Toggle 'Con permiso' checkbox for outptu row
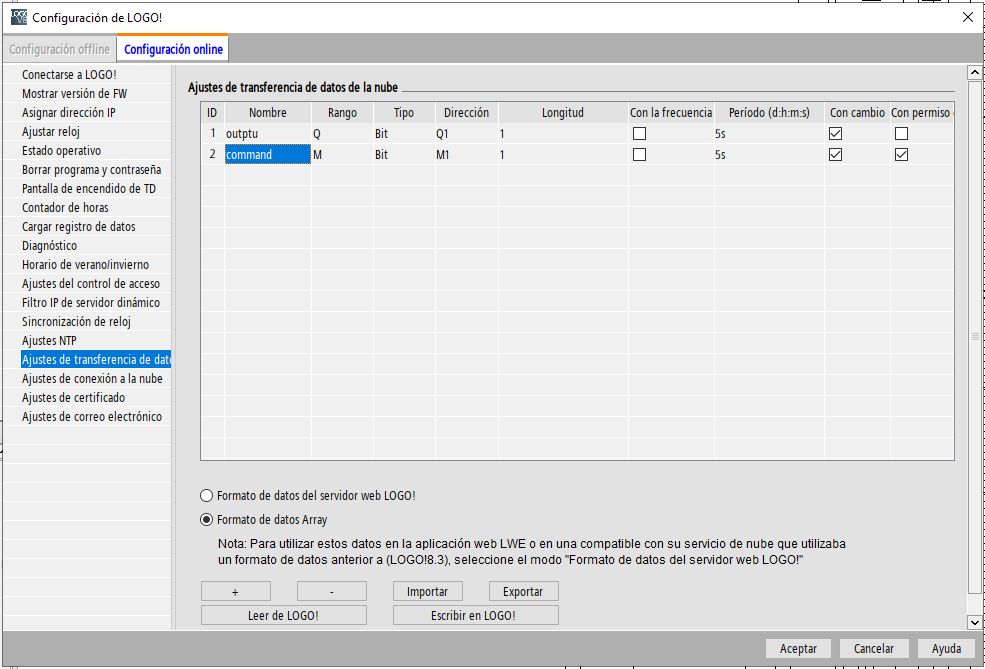 (x=901, y=133)
